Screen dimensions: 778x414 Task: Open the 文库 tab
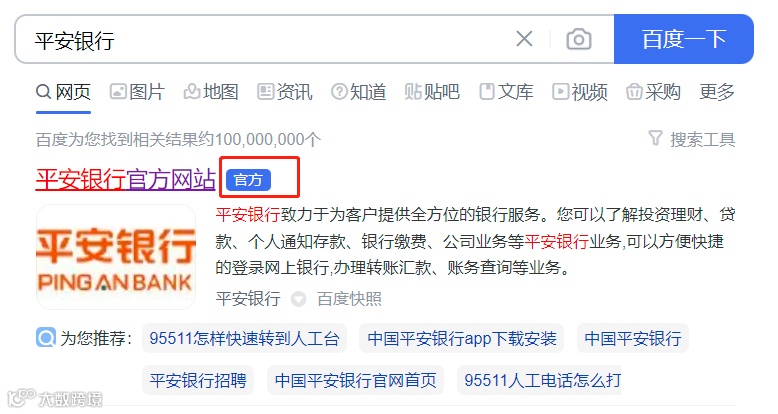coord(506,92)
